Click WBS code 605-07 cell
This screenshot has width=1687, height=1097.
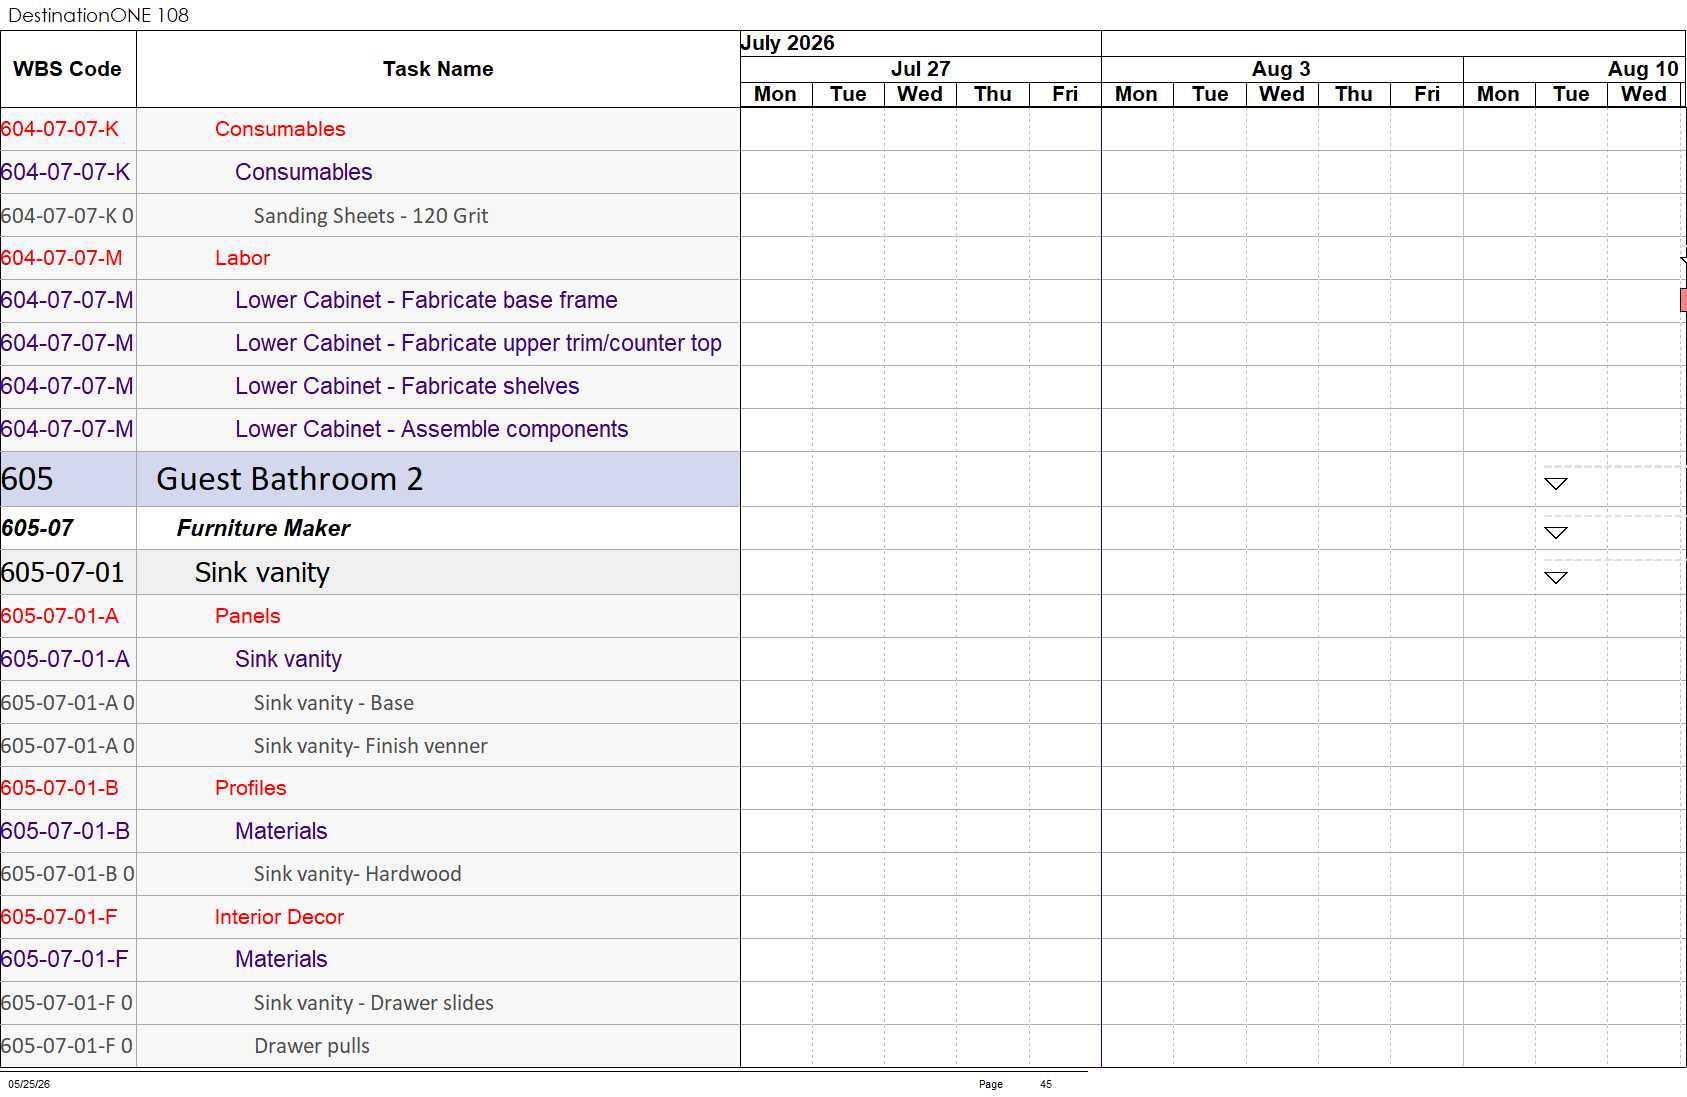(68, 528)
